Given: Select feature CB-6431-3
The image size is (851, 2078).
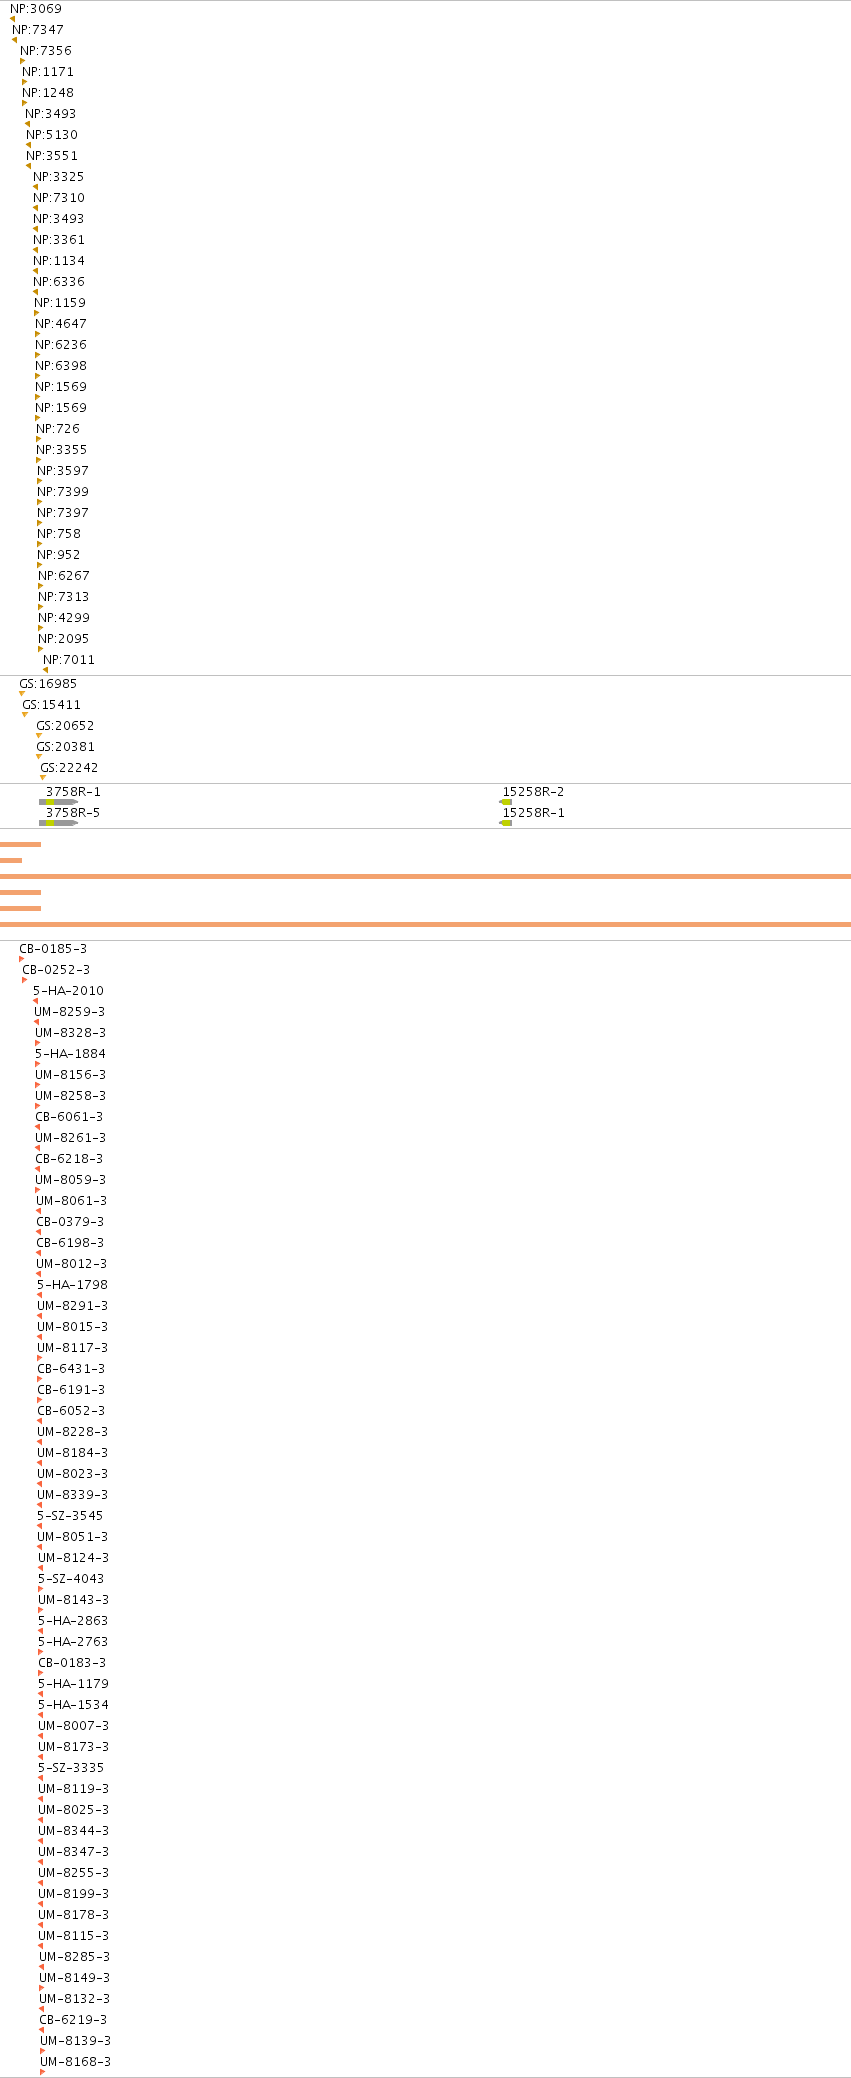Looking at the screenshot, I should point(71,1369).
